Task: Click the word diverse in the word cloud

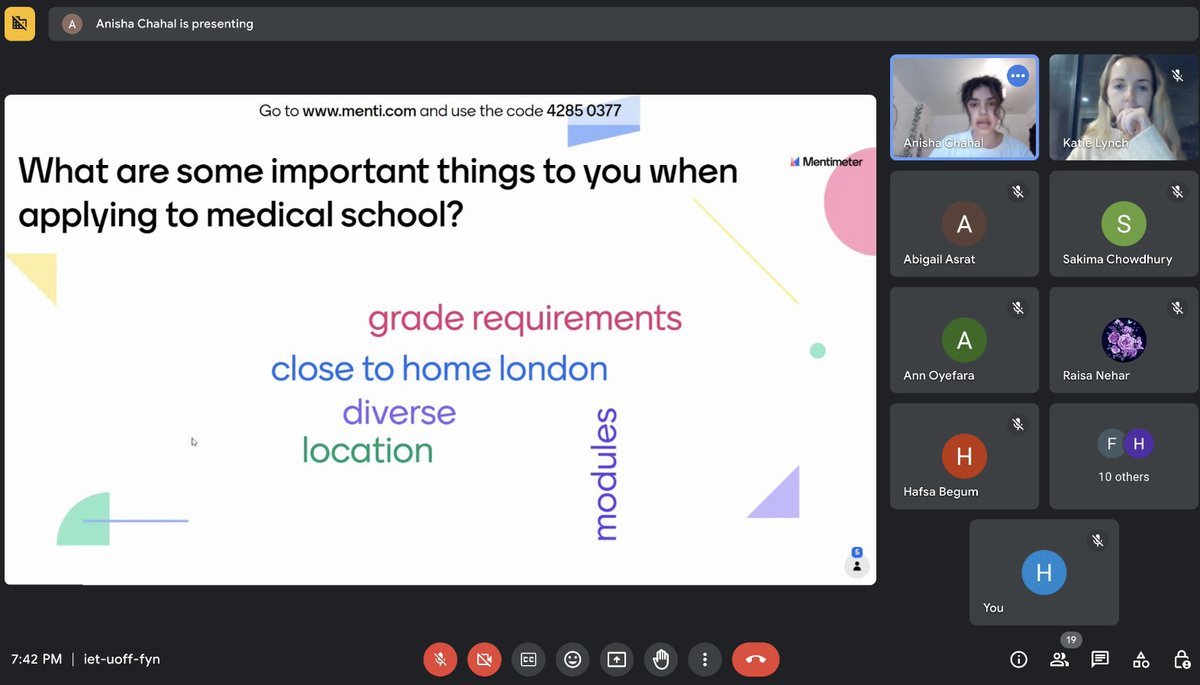Action: click(399, 412)
